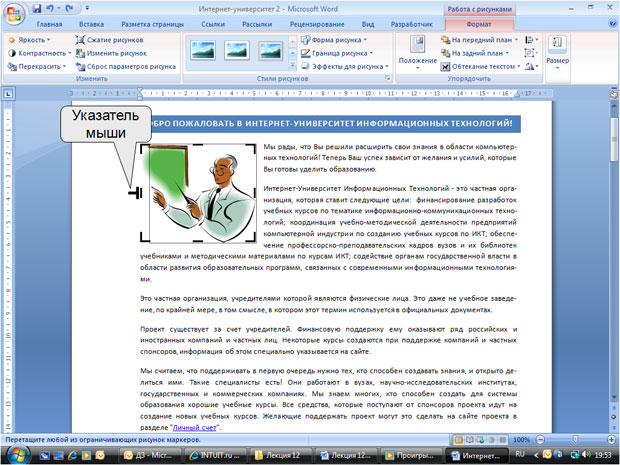Click the Size (Размер) crop icon
Image resolution: width=620 pixels, height=465 pixels.
558,43
